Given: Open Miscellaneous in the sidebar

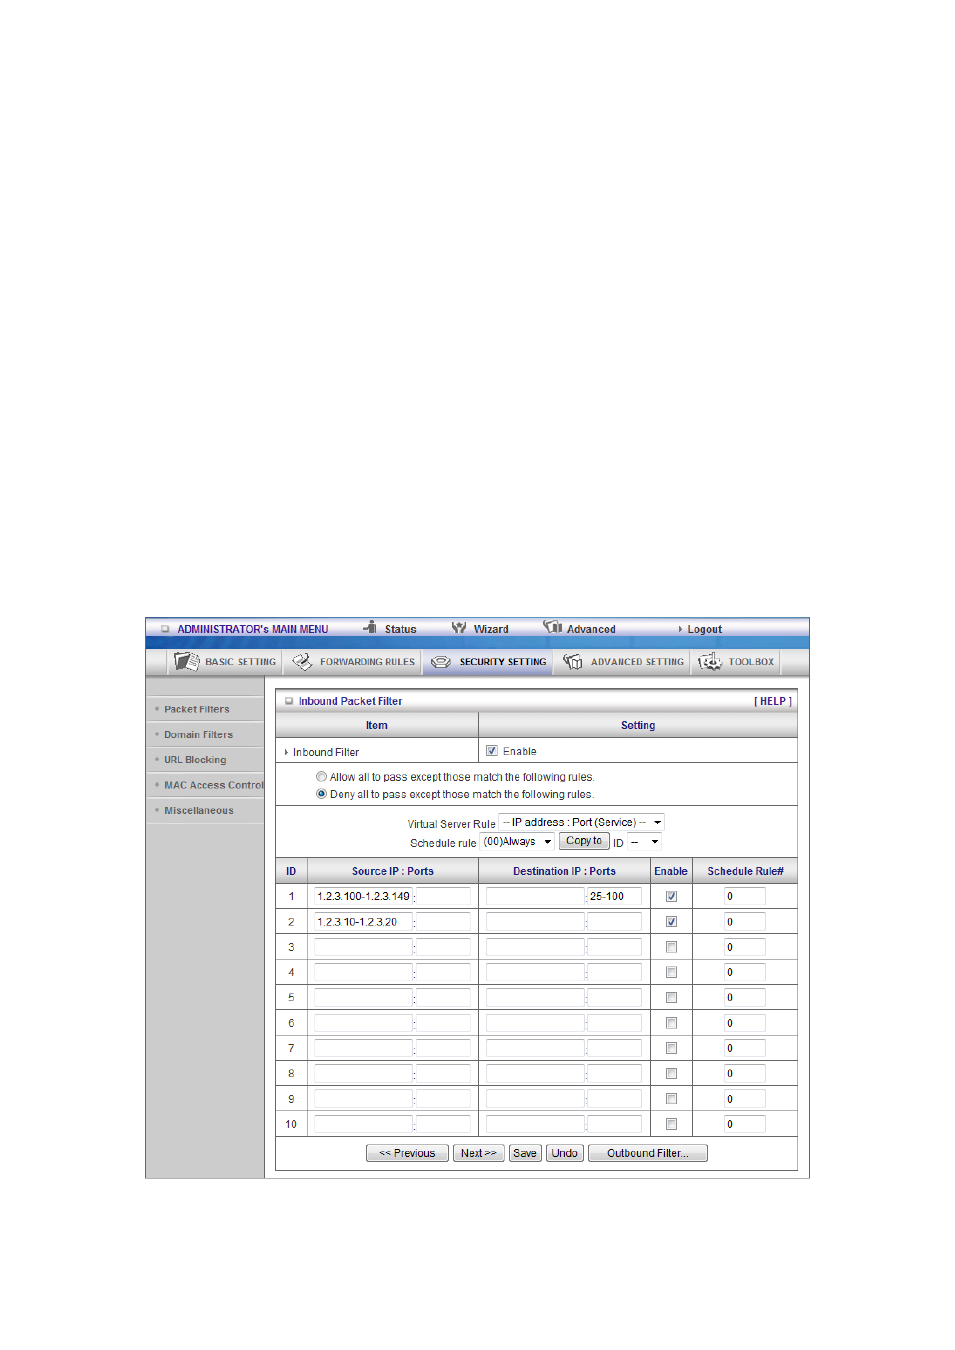Looking at the screenshot, I should (199, 811).
